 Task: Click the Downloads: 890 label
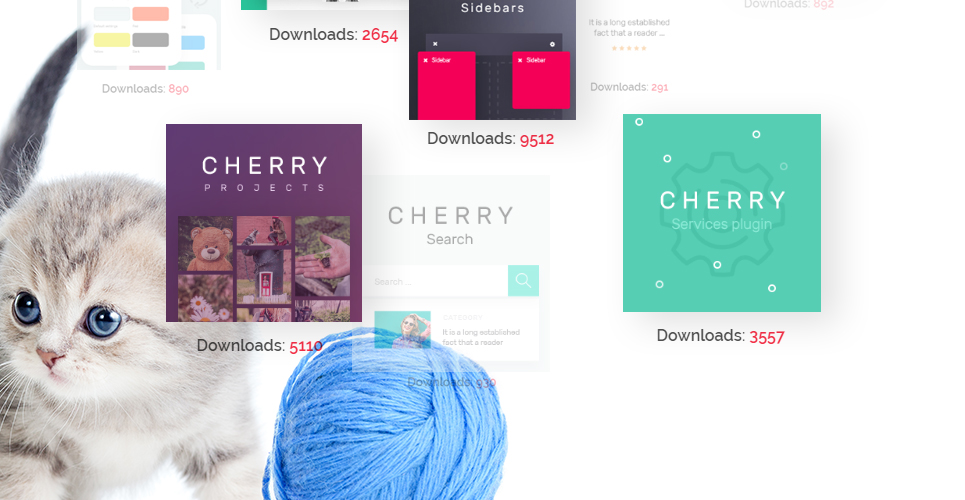145,89
